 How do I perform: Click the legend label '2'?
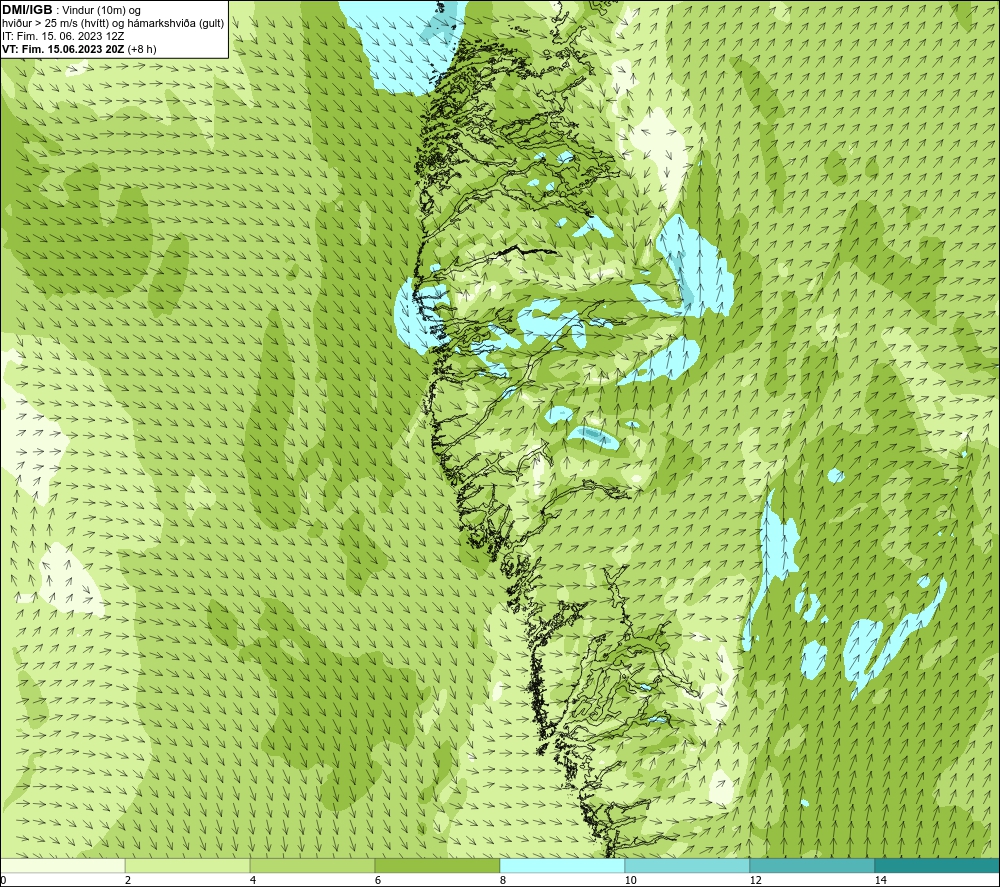tap(128, 880)
